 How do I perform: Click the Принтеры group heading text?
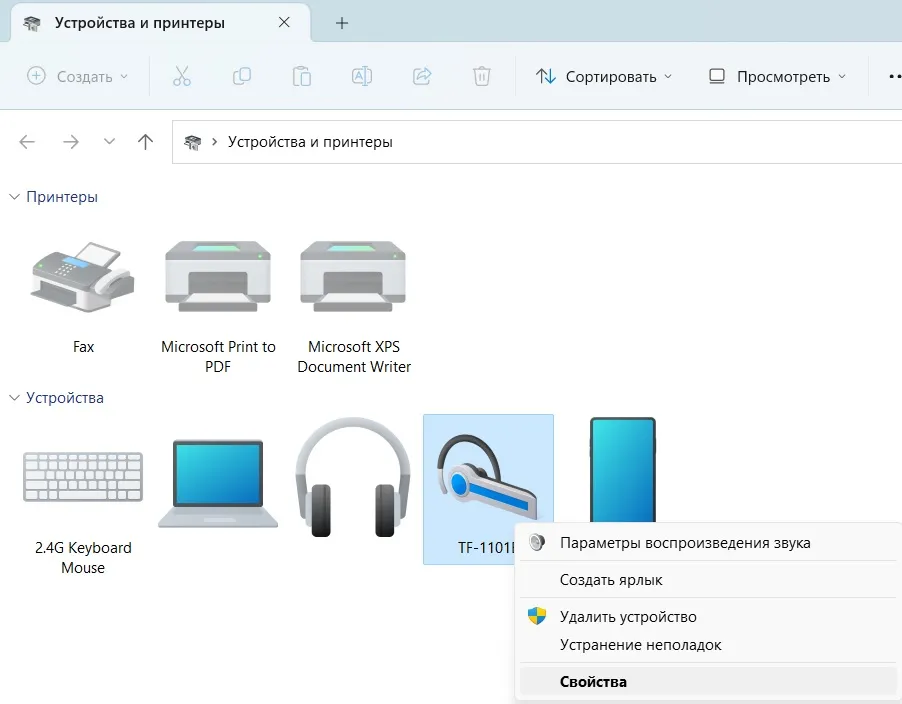[x=62, y=197]
